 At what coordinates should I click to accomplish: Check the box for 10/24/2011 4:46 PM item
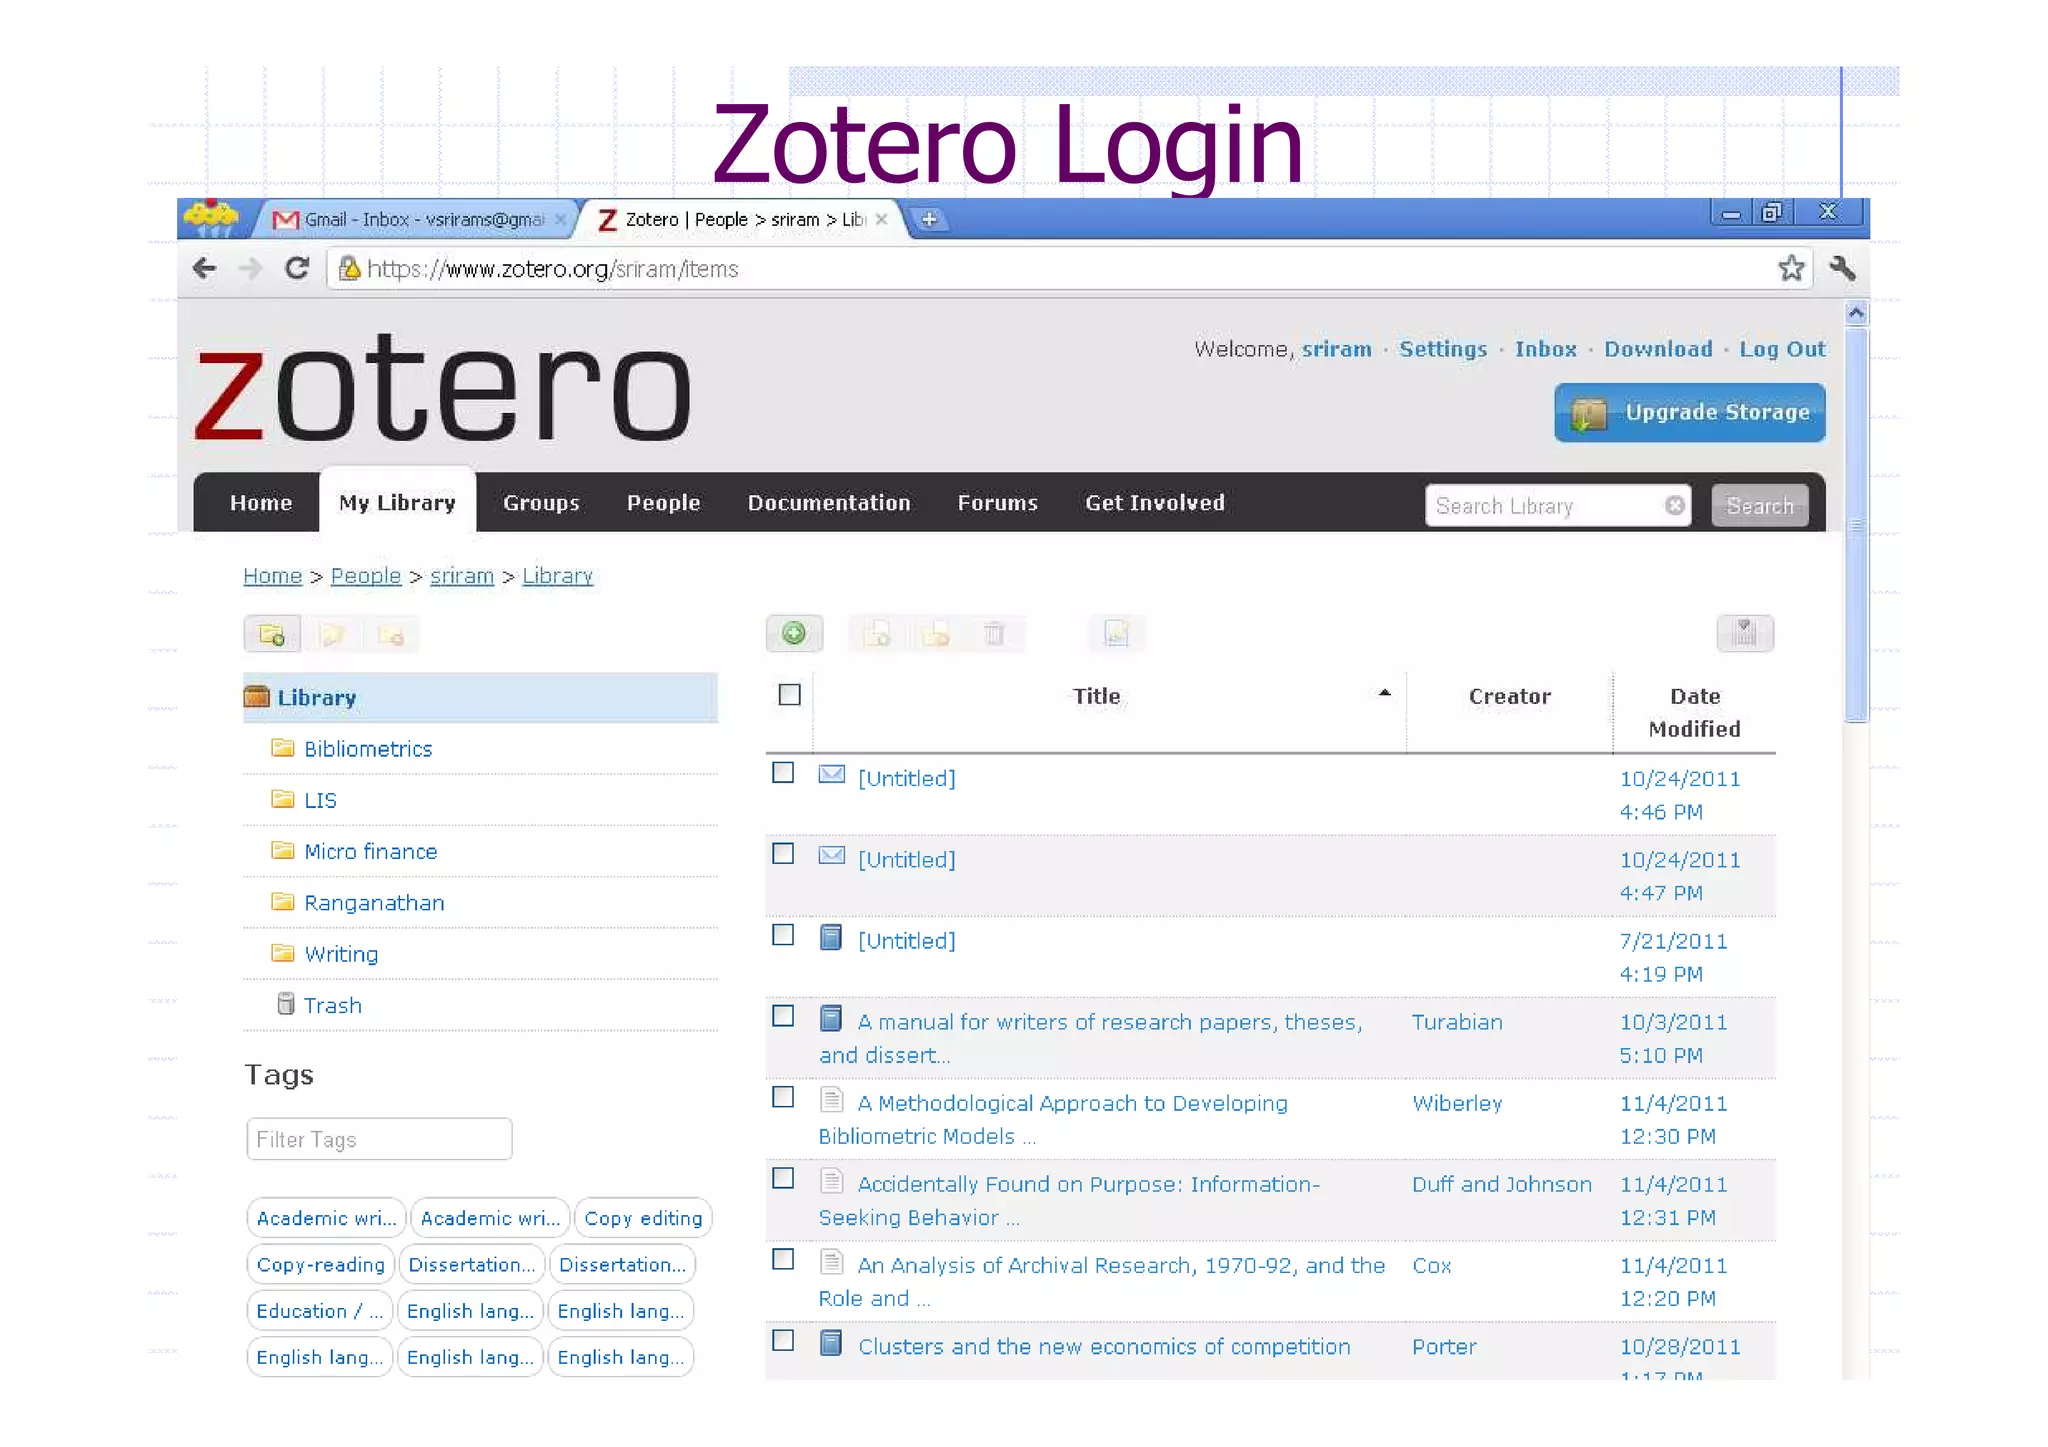[783, 772]
